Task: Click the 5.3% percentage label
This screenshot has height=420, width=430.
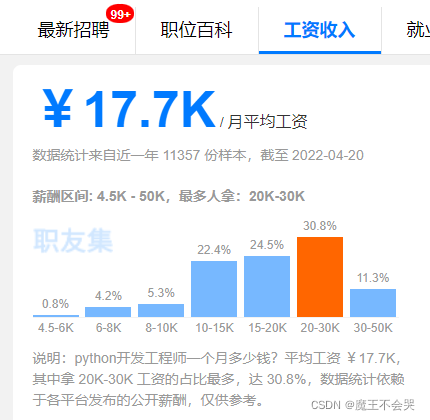Action: click(161, 293)
